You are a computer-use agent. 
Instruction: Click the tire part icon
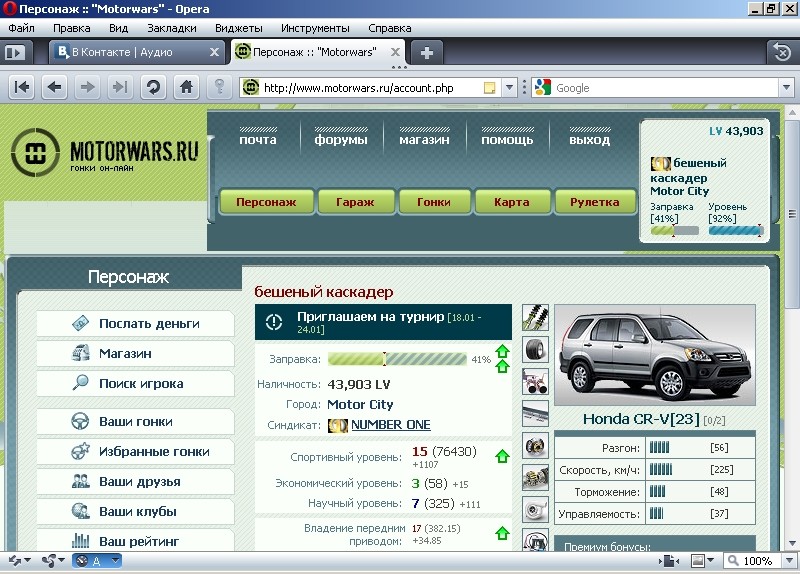(535, 350)
